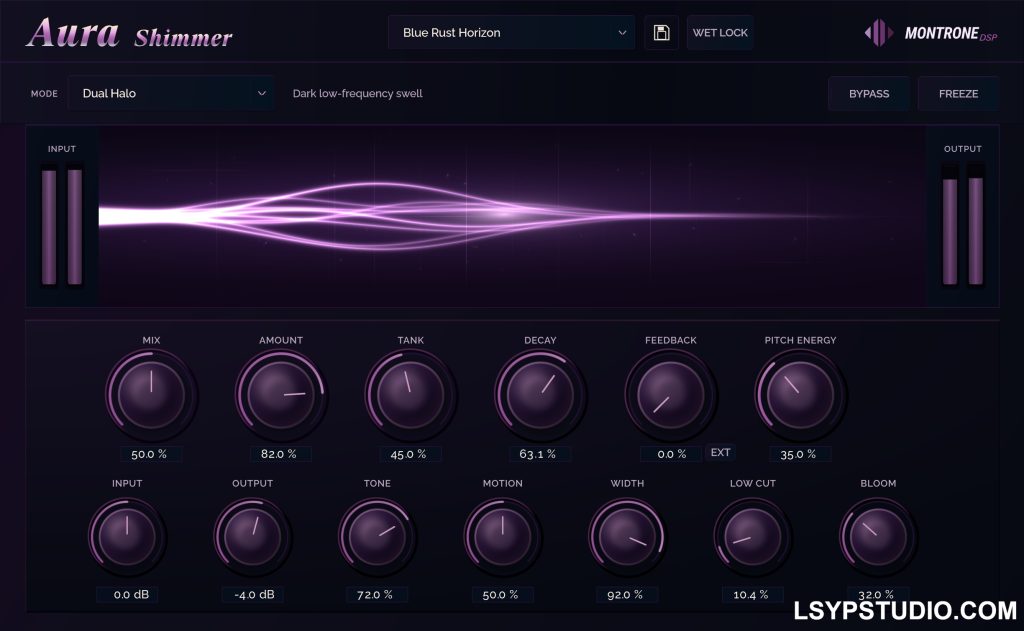Screen dimensions: 1024x631
Task: Expand the preset list chevron arrow
Action: (x=622, y=33)
